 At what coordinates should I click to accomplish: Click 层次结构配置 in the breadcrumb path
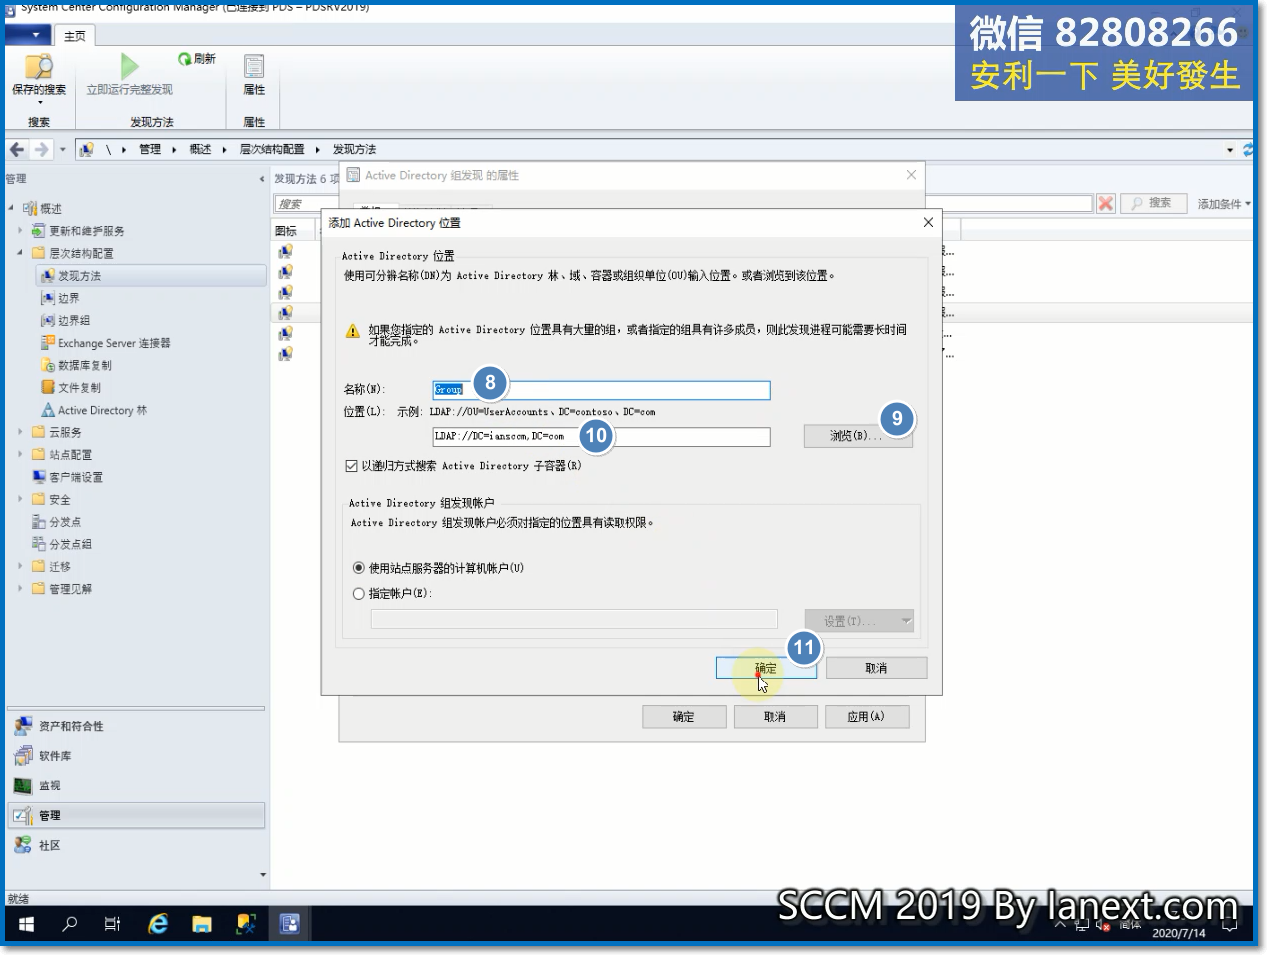click(x=272, y=150)
